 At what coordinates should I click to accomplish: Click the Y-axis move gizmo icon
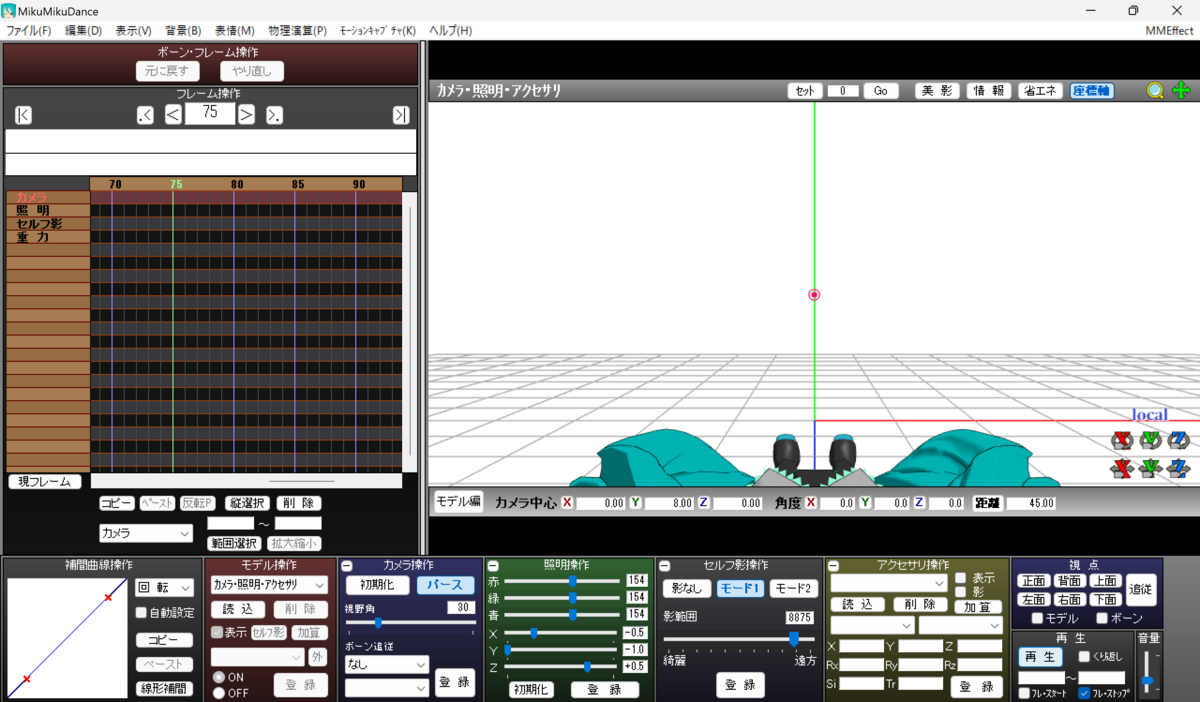coord(1151,467)
